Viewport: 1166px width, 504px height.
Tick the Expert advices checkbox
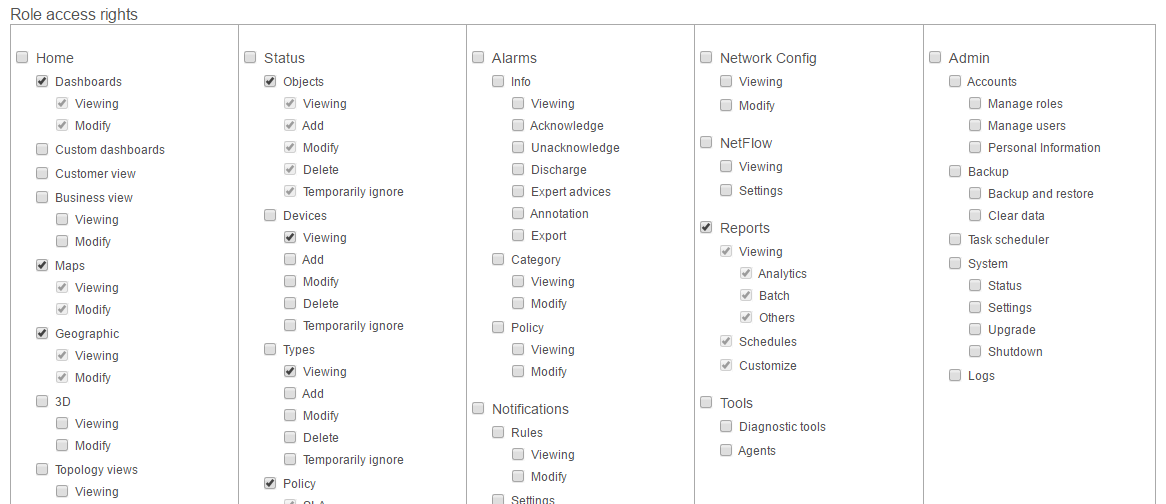click(x=518, y=191)
